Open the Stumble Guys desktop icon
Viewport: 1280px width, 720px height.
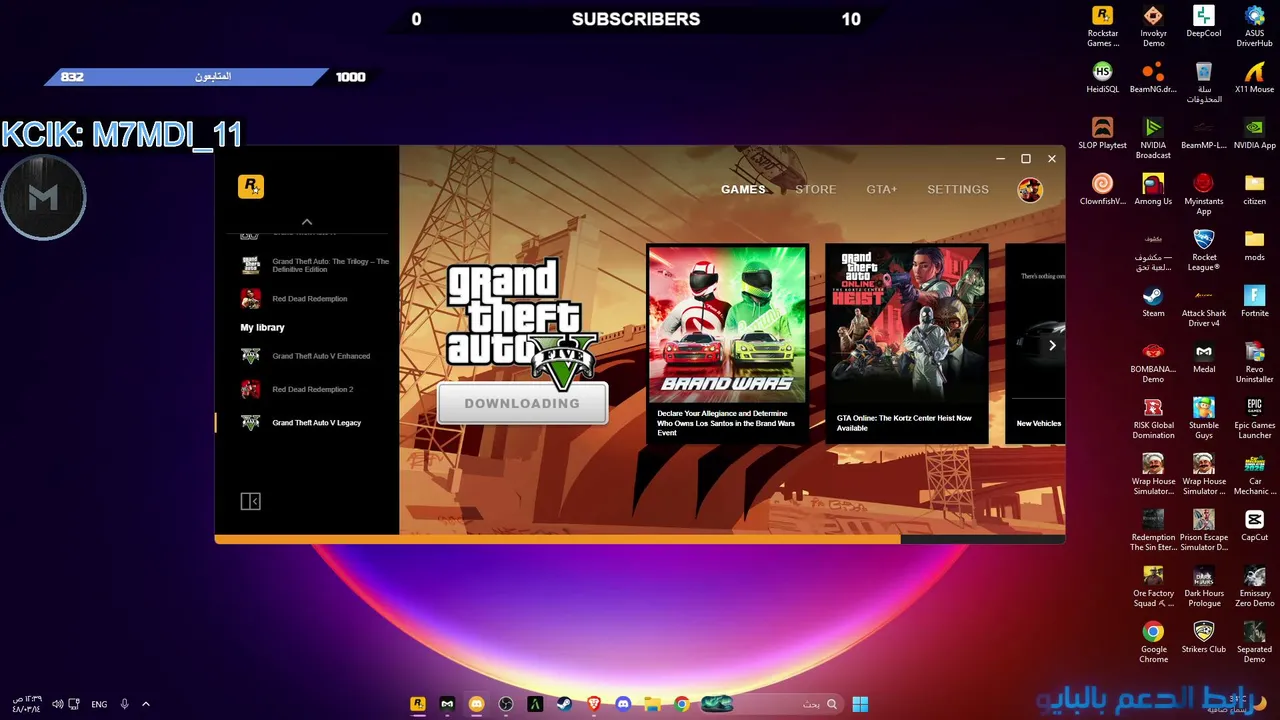1204,418
